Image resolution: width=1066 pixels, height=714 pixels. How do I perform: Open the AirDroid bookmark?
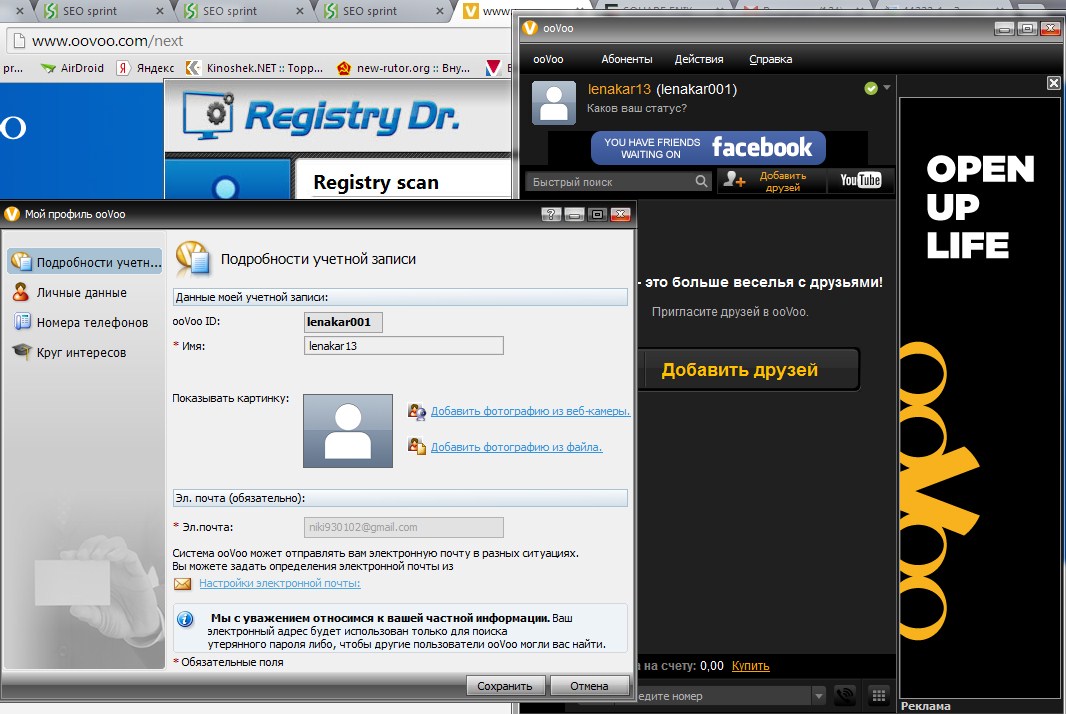tap(72, 68)
